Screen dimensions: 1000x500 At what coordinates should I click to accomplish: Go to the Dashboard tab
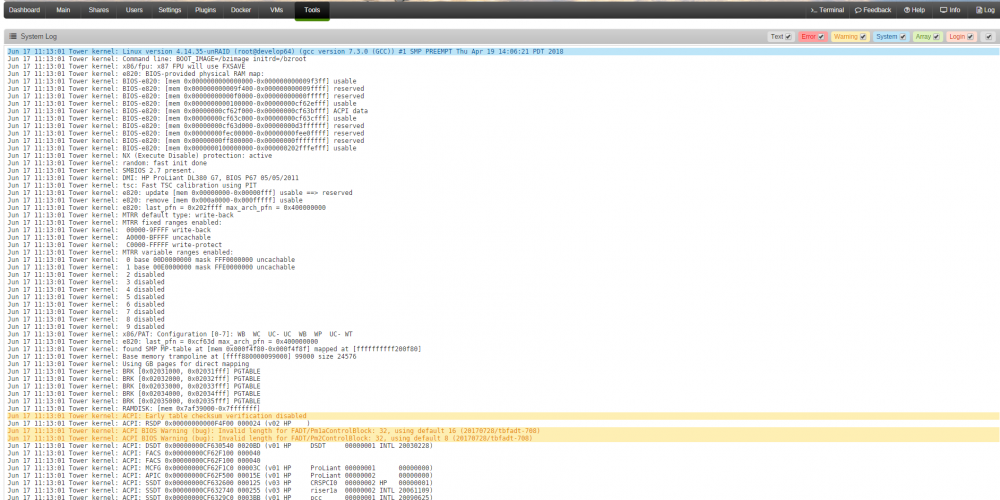pos(24,10)
